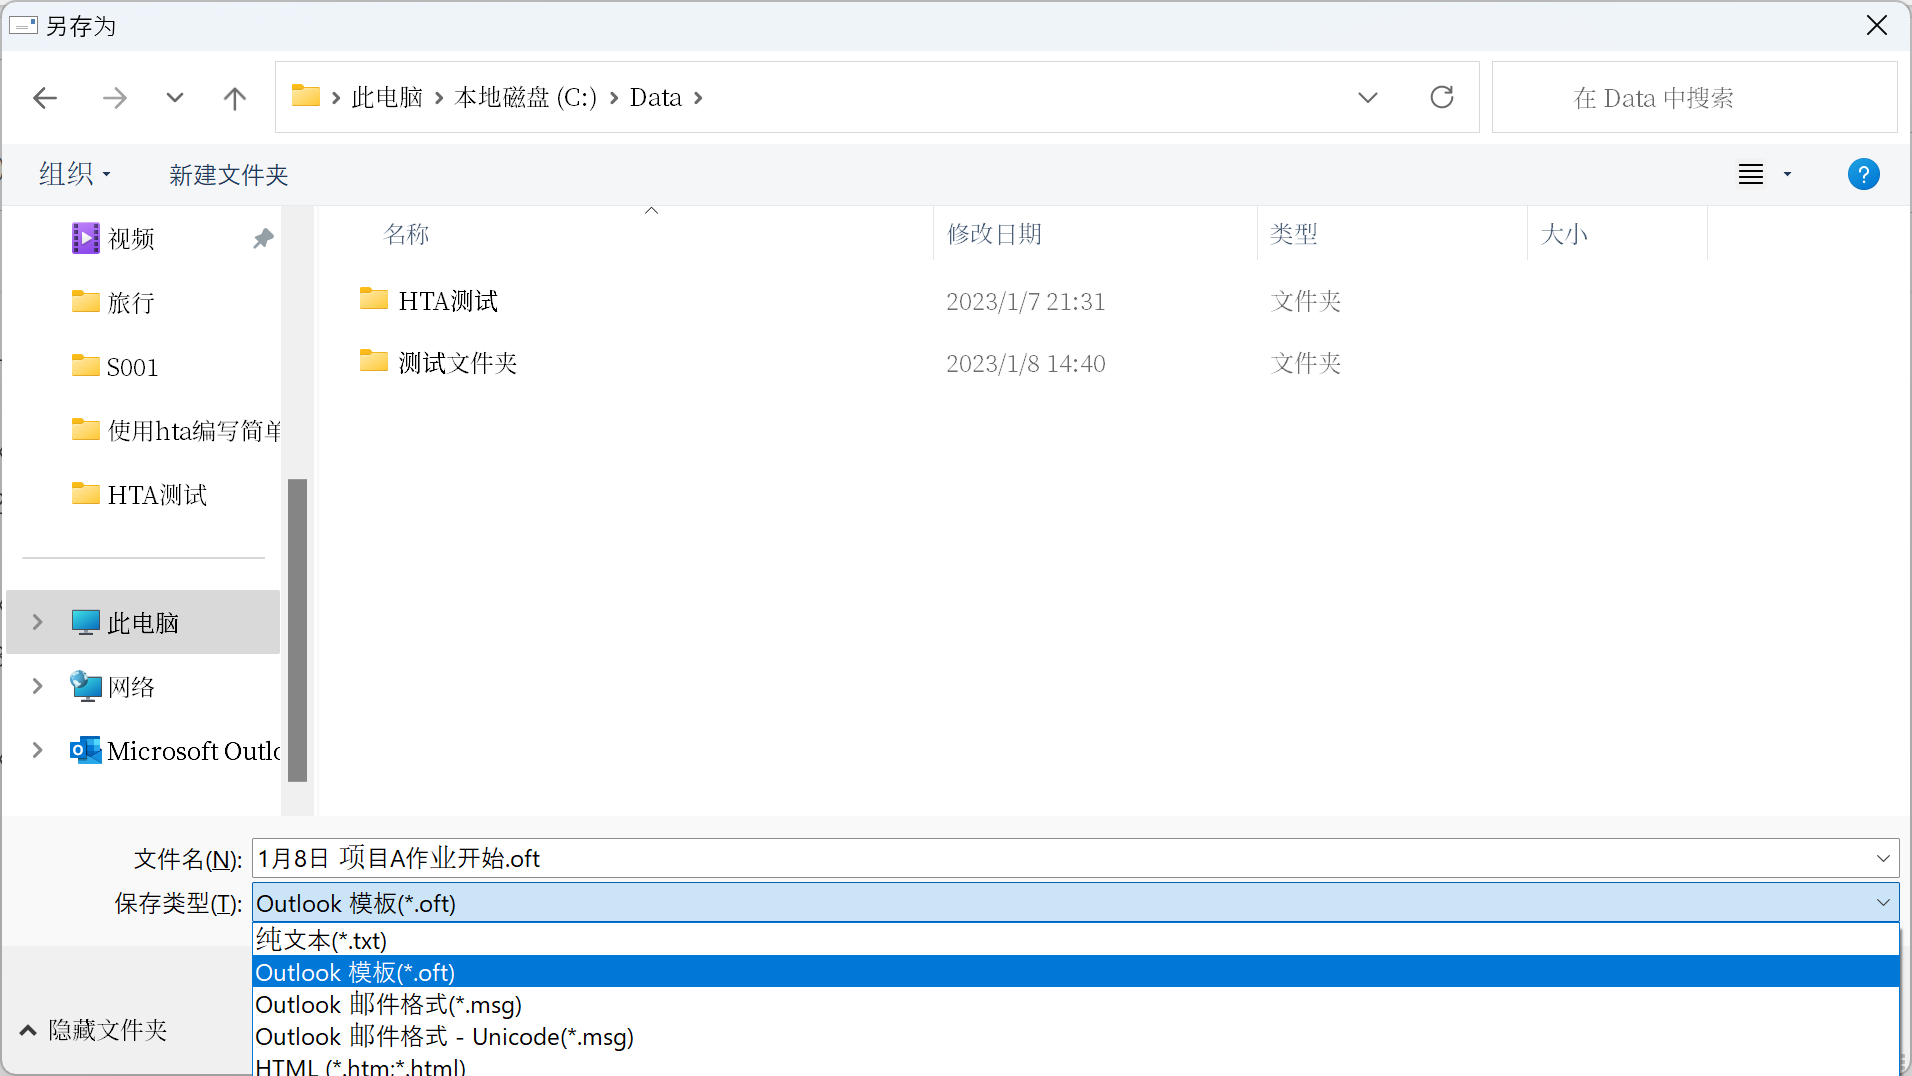1912x1076 pixels.
Task: Open the address bar history dropdown
Action: click(1367, 97)
